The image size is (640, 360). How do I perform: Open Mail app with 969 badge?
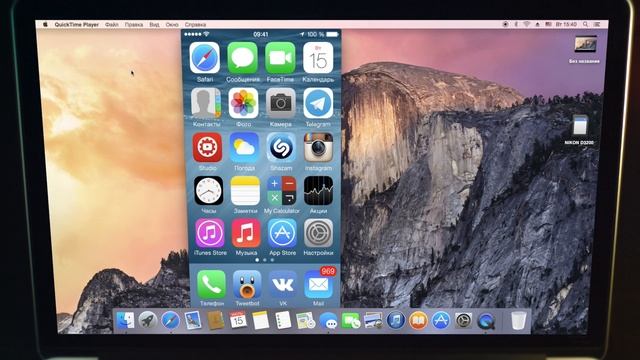point(319,284)
